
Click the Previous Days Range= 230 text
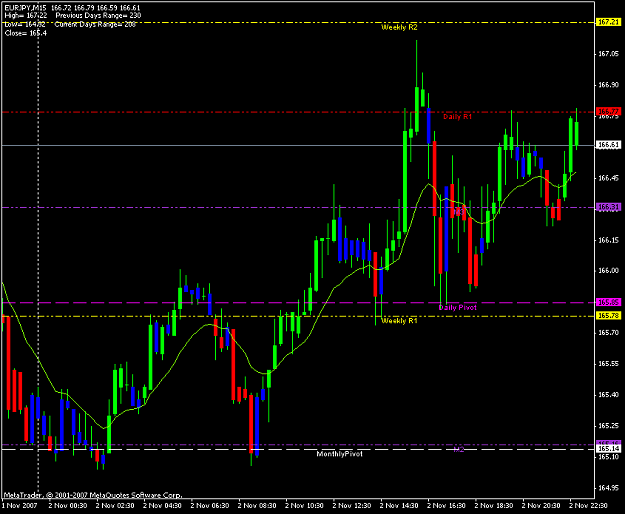point(98,16)
